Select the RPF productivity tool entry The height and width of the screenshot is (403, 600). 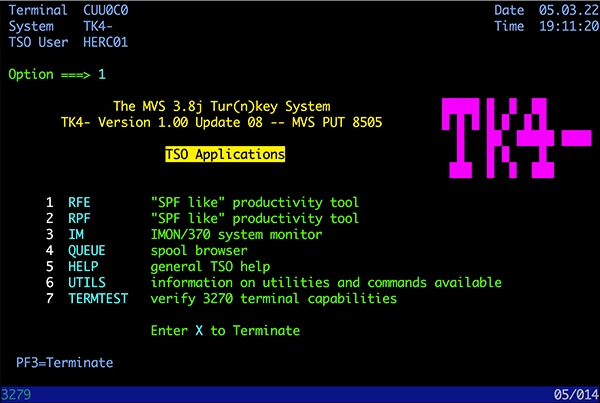coord(79,219)
